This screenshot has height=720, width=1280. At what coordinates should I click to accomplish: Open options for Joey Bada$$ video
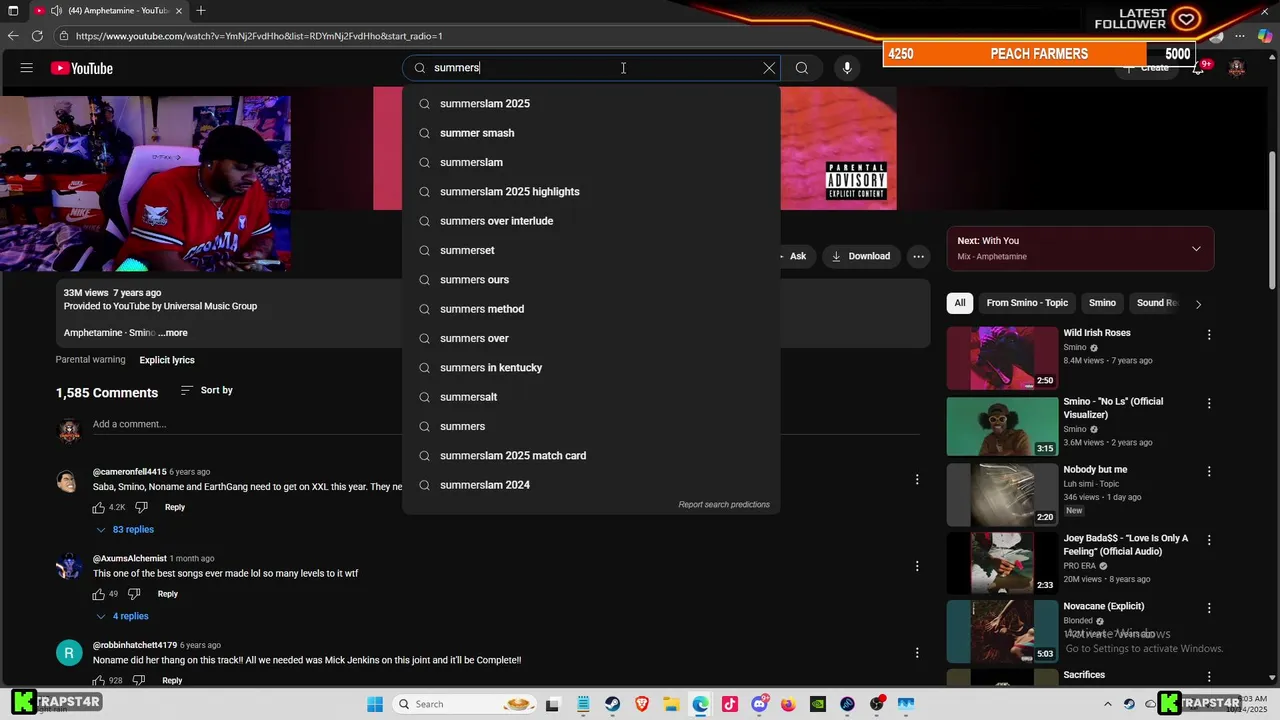tap(1209, 540)
